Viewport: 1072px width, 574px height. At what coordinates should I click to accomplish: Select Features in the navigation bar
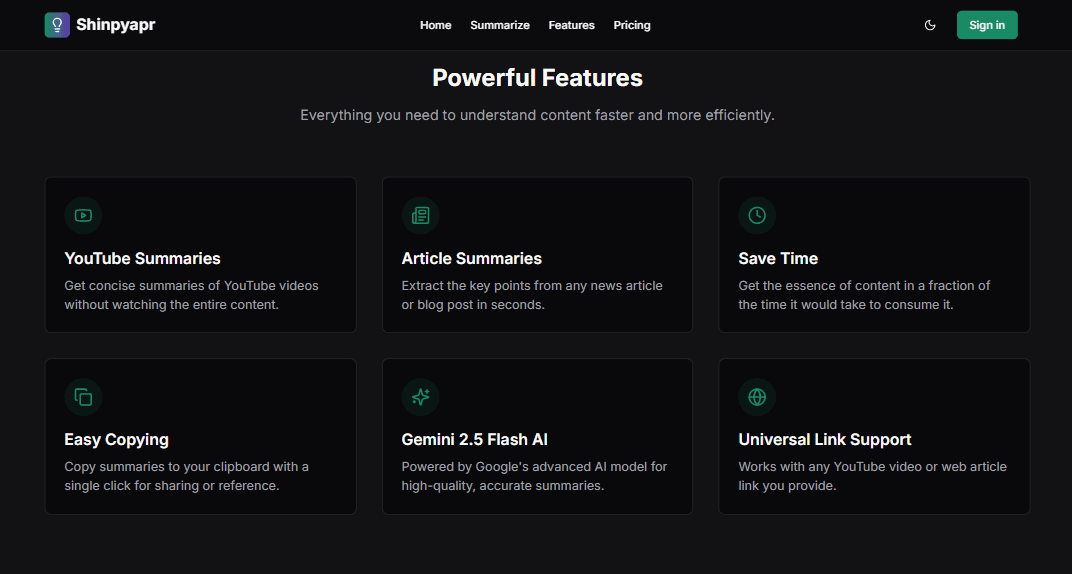571,25
